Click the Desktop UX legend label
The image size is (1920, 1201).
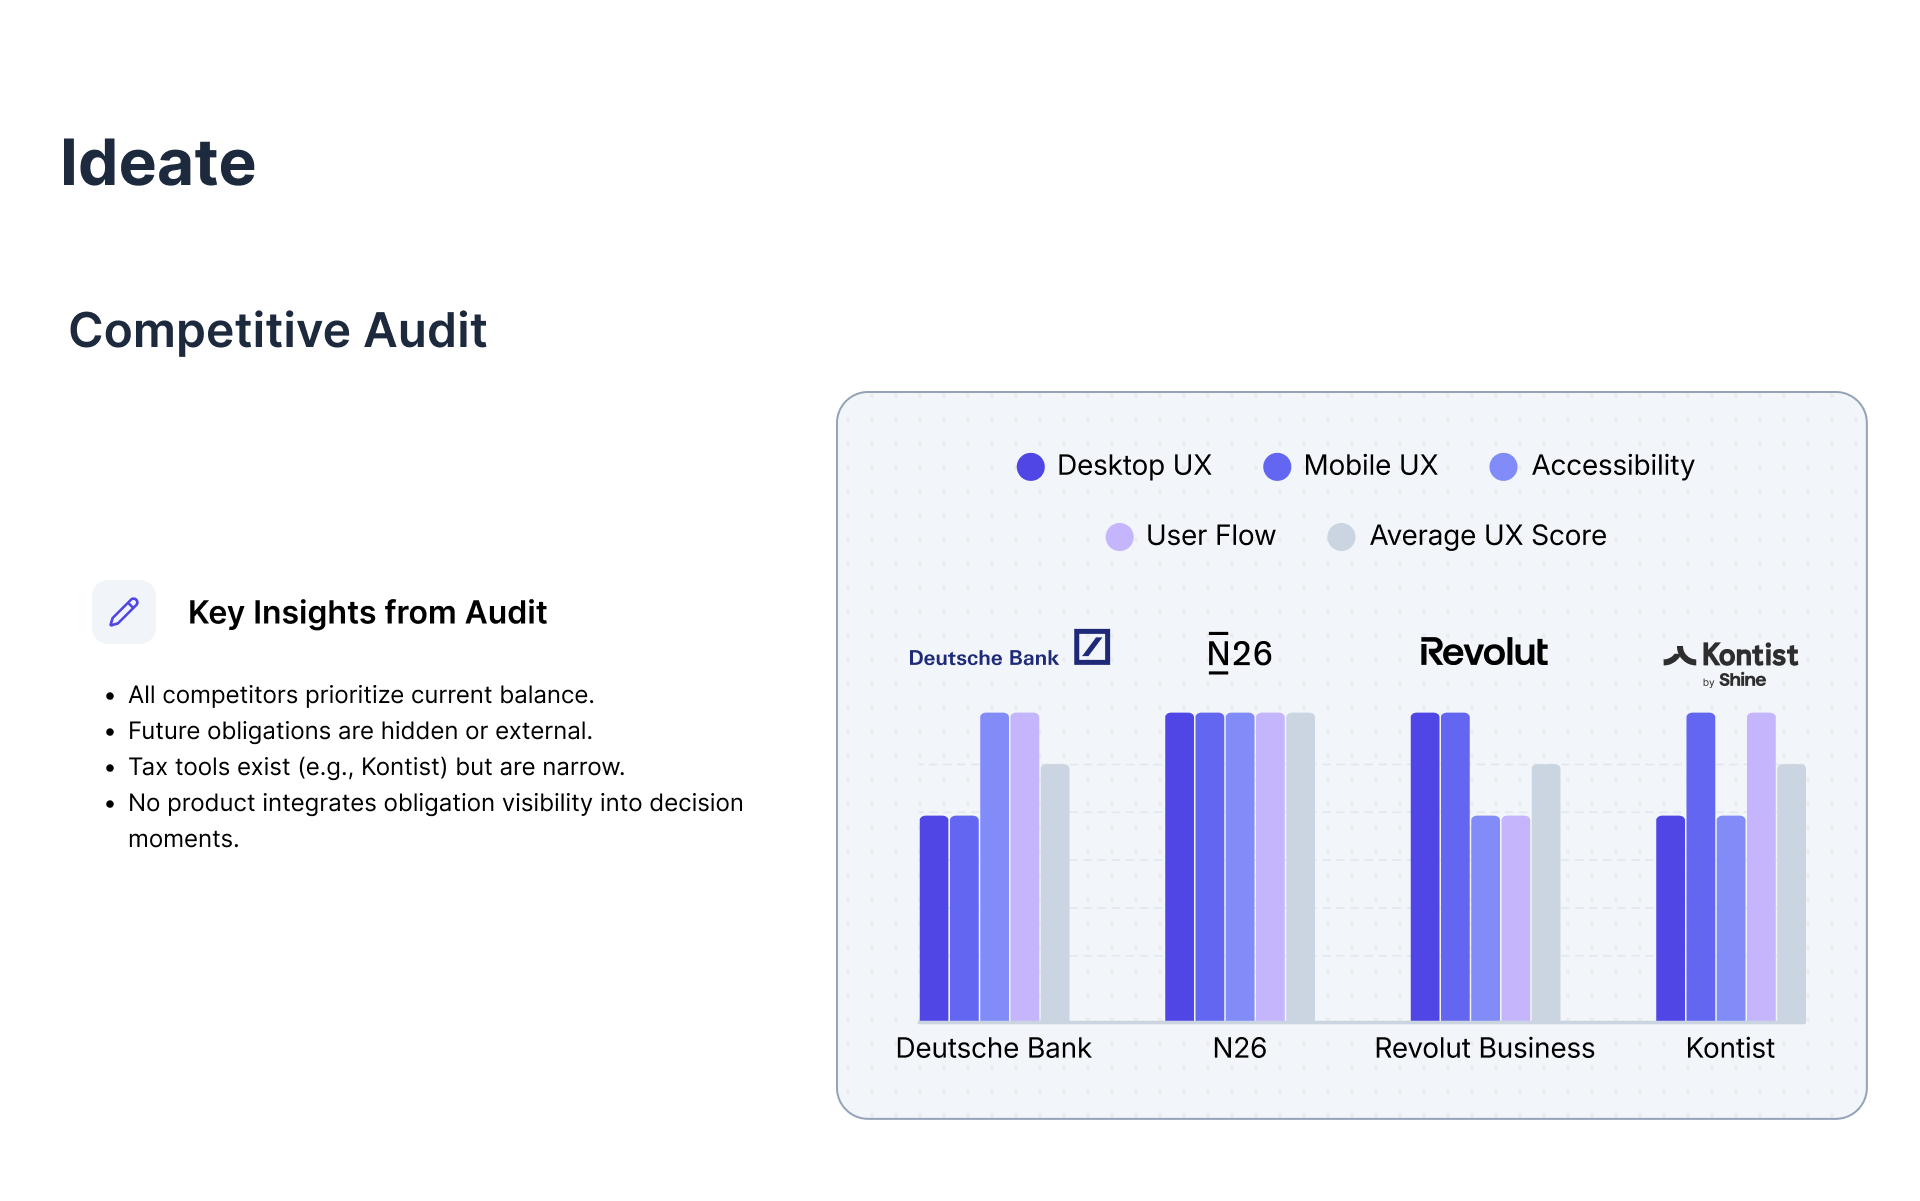1134,465
